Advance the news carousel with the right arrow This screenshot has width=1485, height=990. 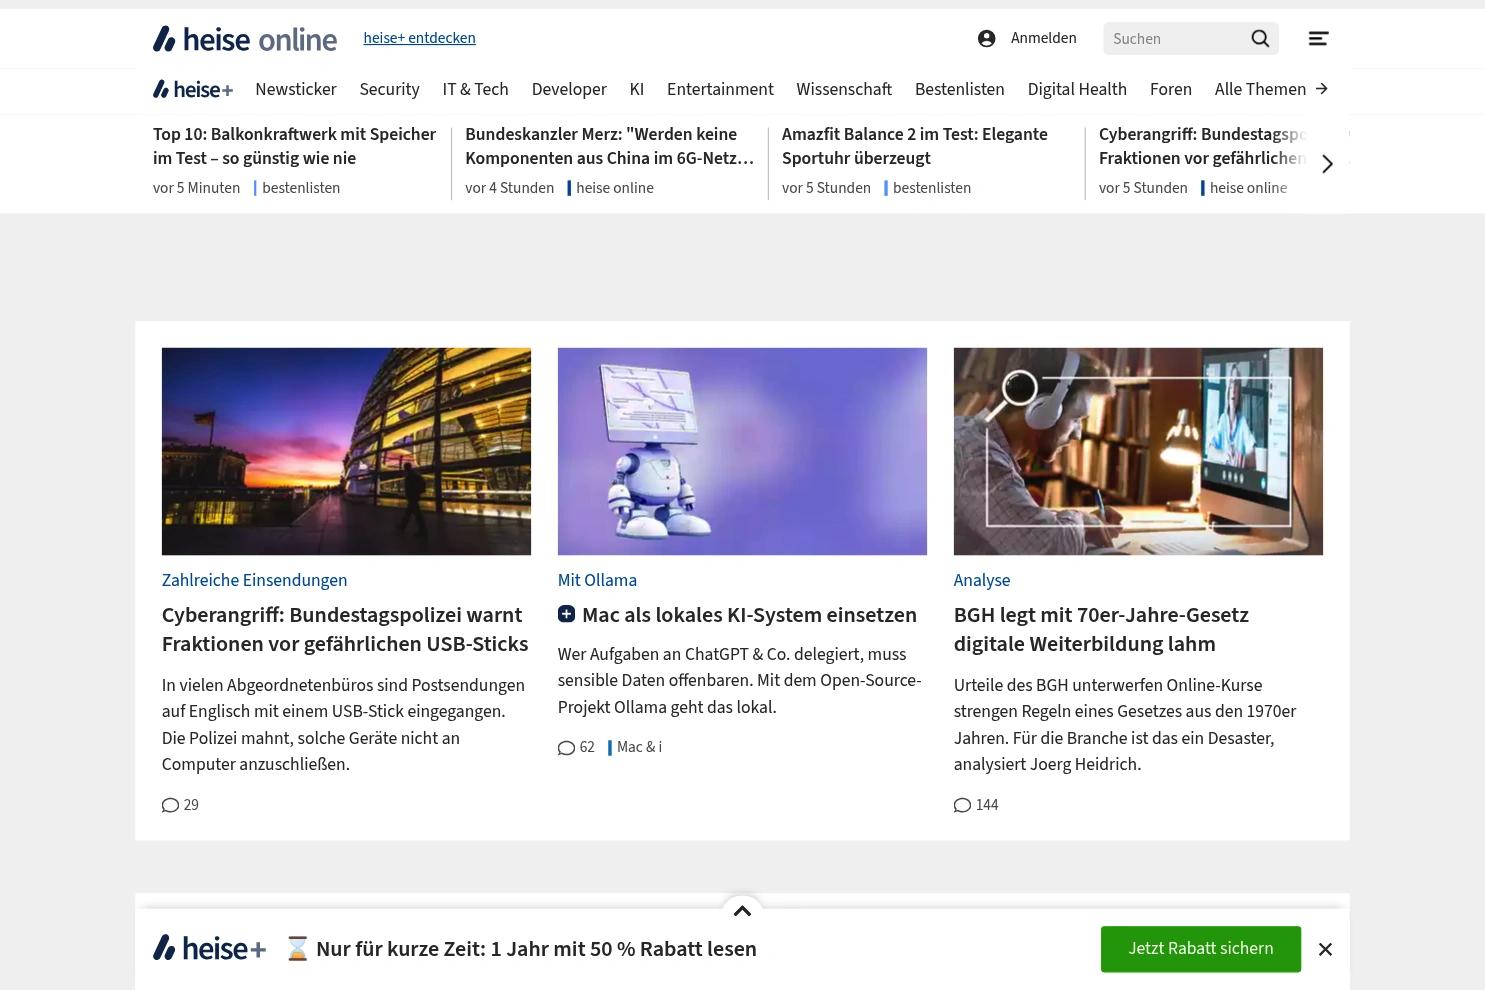1327,163
